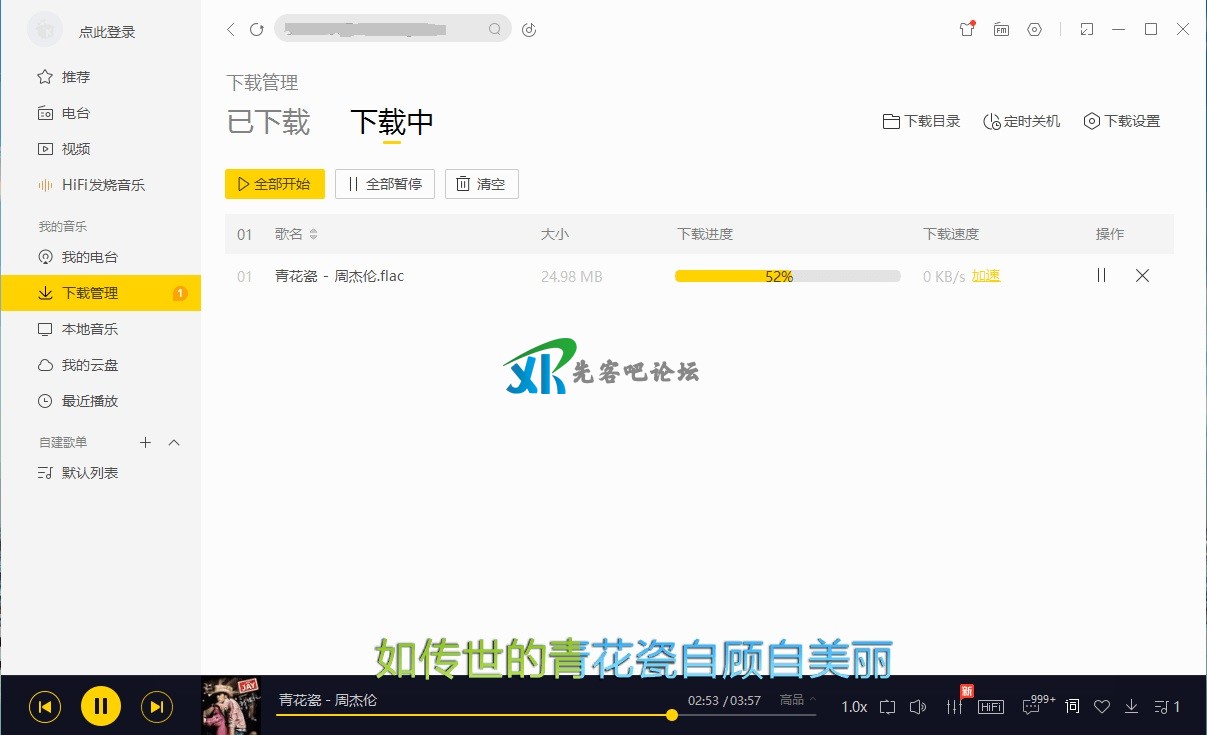Toggle the loop playback mode icon
The width and height of the screenshot is (1207, 735).
[887, 707]
